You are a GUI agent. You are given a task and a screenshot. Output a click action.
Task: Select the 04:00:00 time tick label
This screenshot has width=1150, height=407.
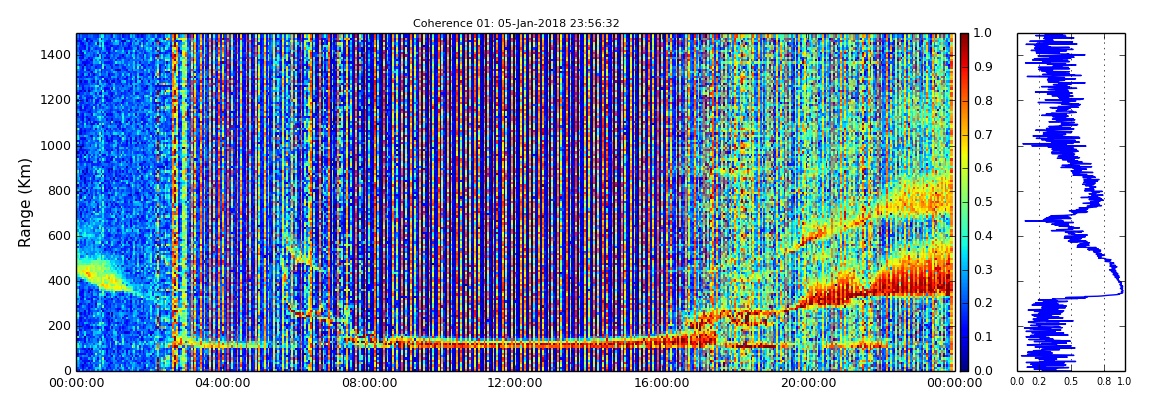[222, 383]
